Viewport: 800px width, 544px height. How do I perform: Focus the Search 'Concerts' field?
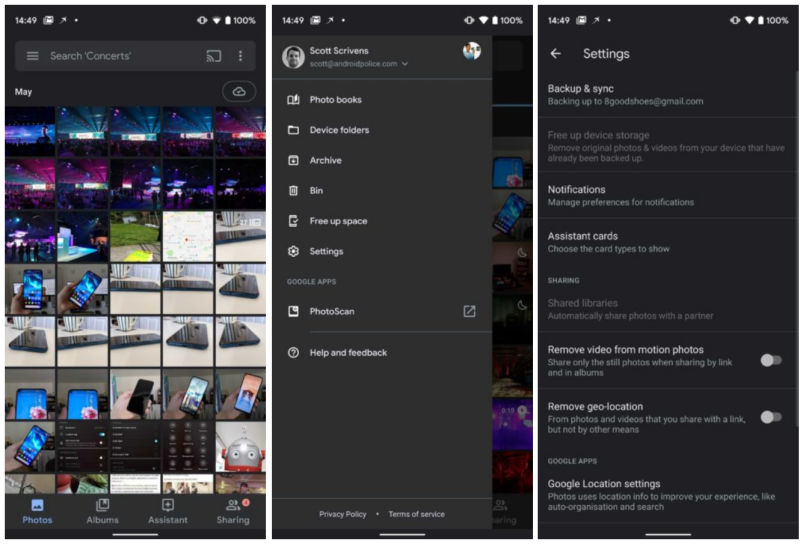point(135,56)
